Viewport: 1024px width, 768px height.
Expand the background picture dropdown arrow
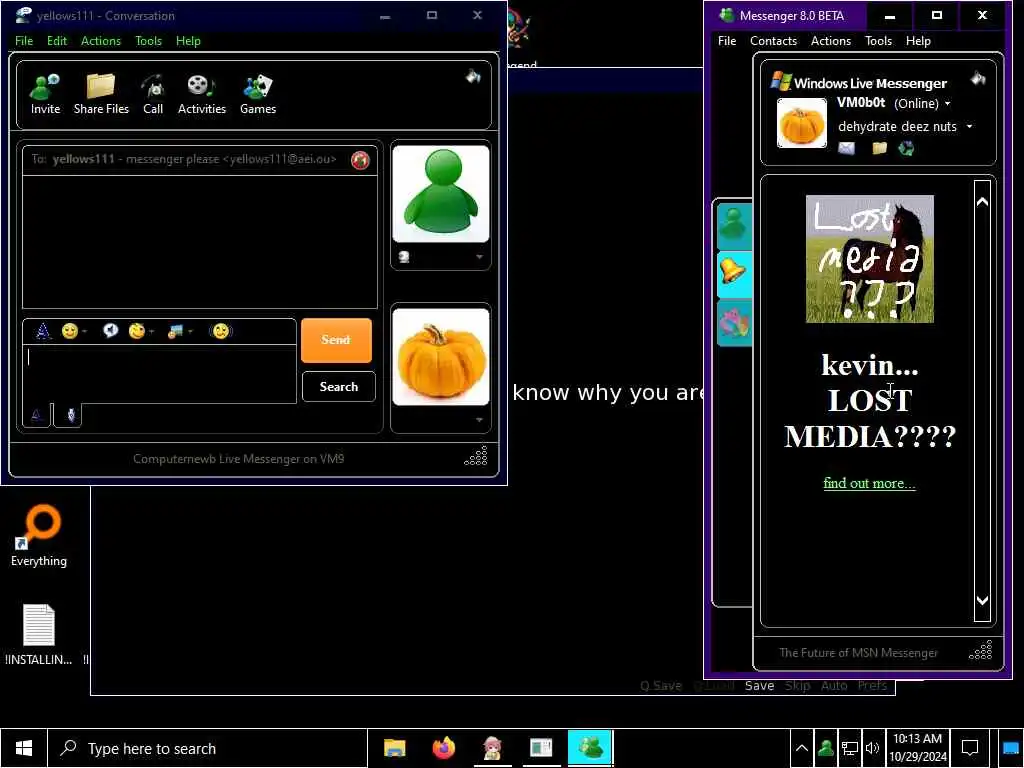pyautogui.click(x=191, y=332)
